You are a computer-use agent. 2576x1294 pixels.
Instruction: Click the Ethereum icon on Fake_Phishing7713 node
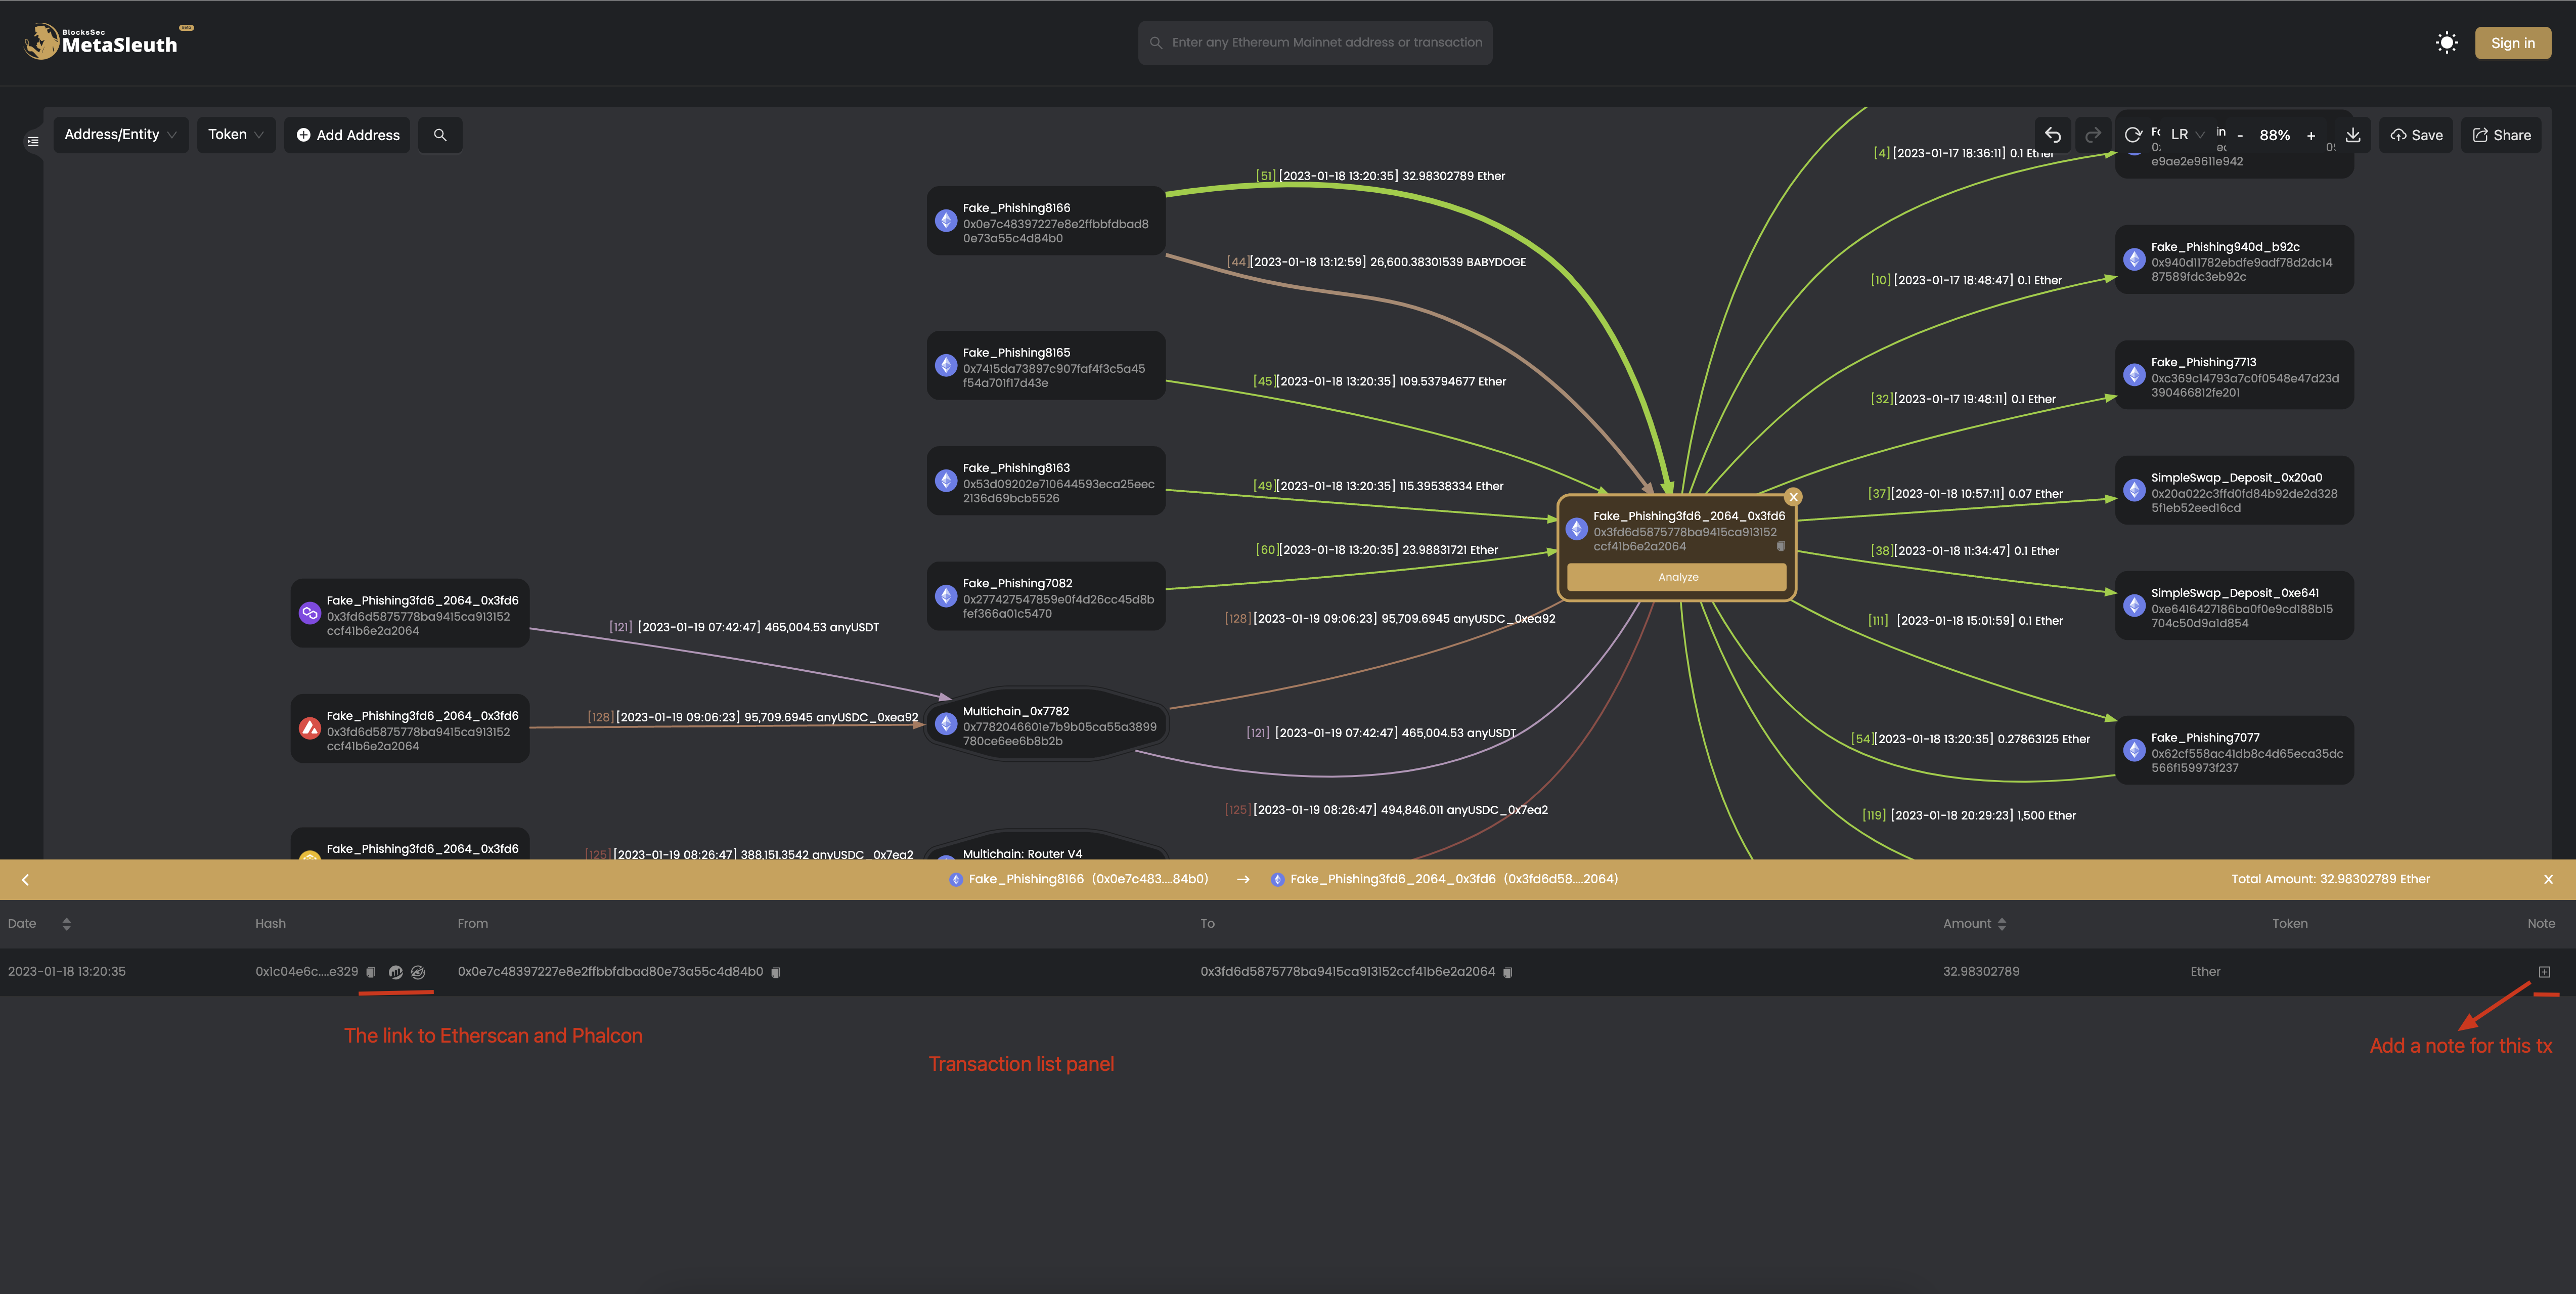pos(2134,375)
